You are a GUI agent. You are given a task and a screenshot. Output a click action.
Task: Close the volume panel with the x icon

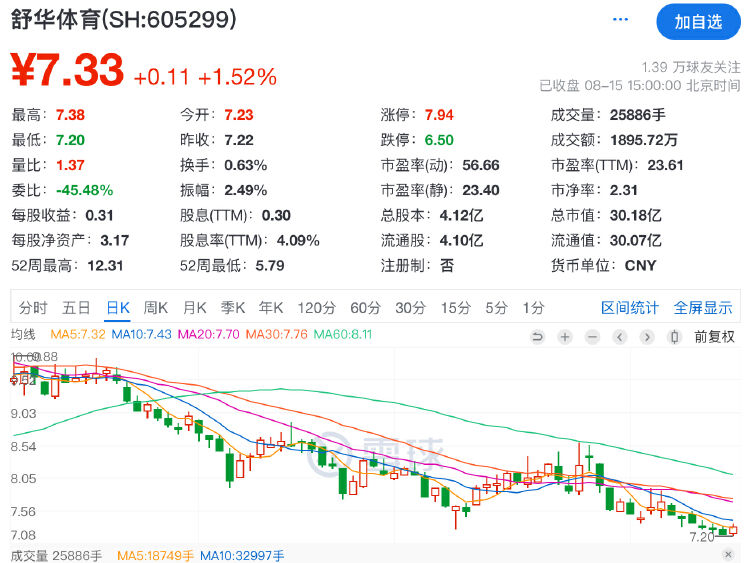(728, 554)
